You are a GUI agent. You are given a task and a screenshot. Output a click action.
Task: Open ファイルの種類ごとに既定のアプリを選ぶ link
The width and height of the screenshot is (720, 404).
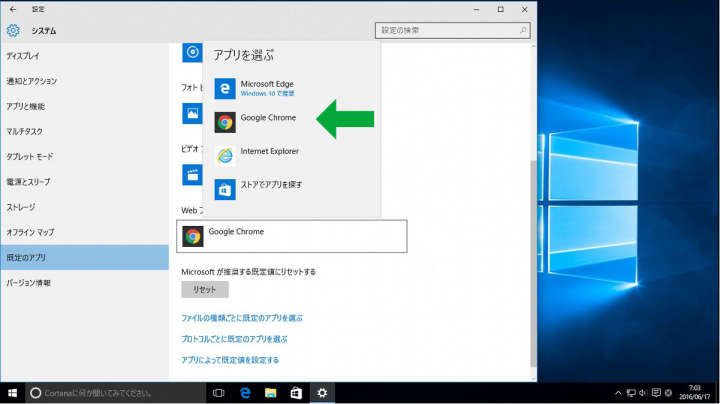coord(242,318)
